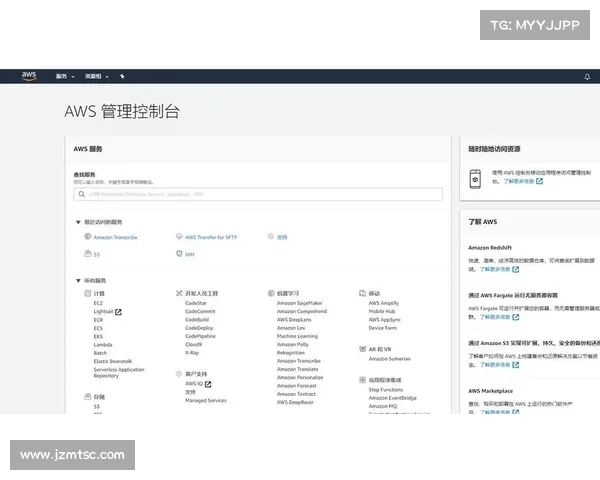Image resolution: width=600 pixels, height=480 pixels.
Task: Click the developer tools category icon
Action: (x=179, y=293)
